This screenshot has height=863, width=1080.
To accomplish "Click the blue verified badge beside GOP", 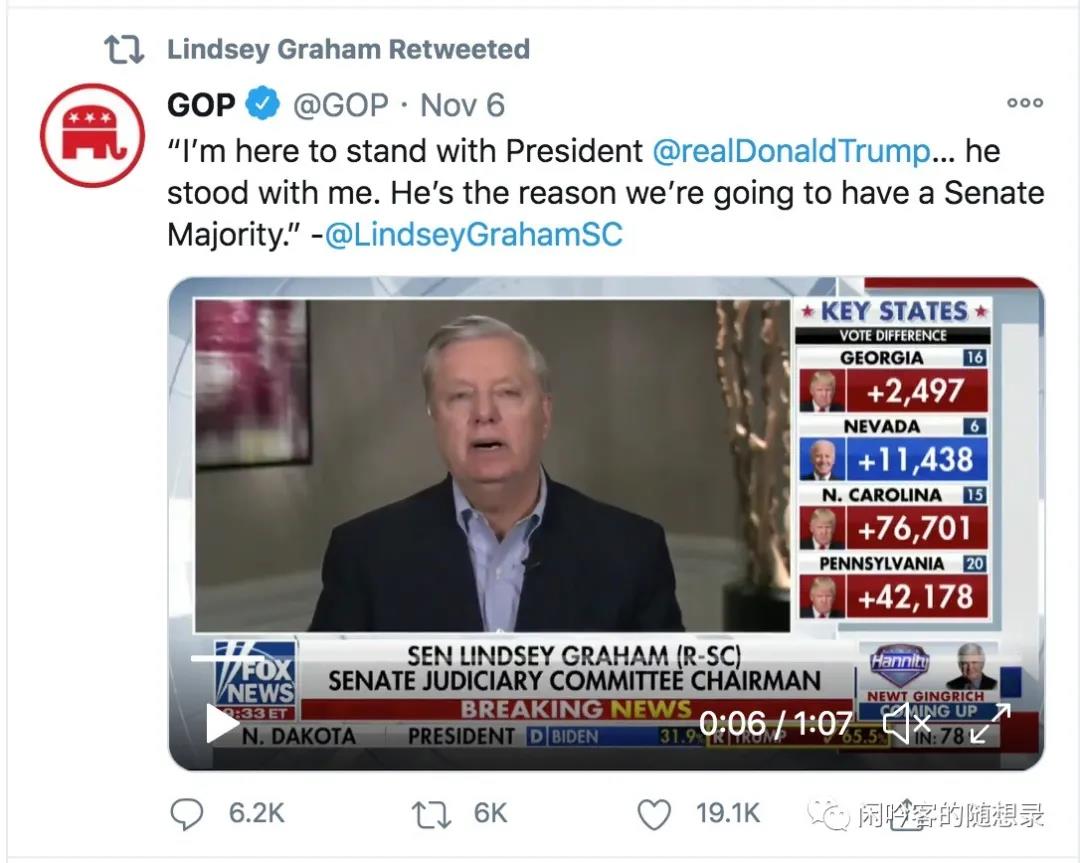I will [x=264, y=105].
